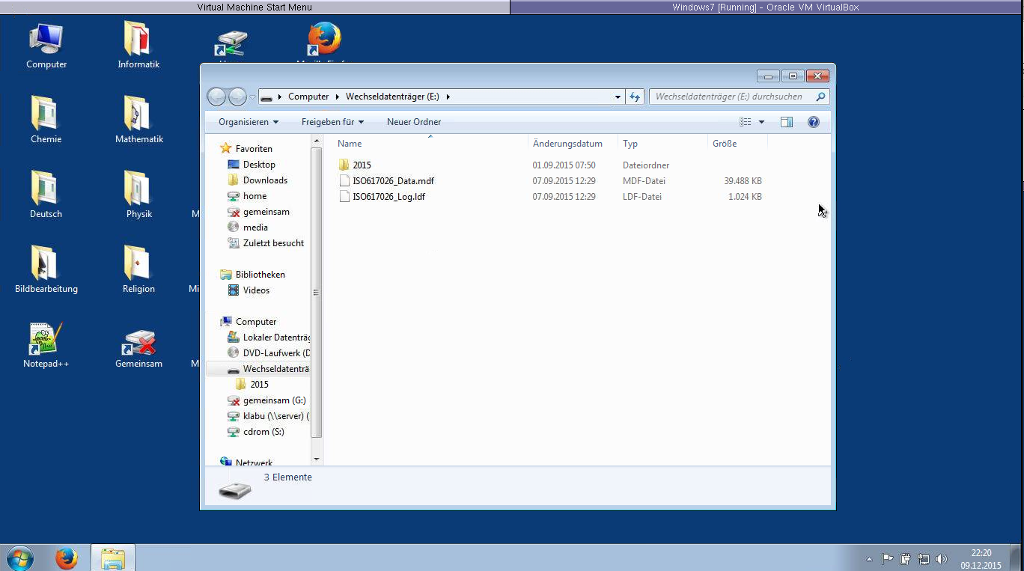Click the volume icon in system tray
1024x571 pixels.
tap(941, 559)
